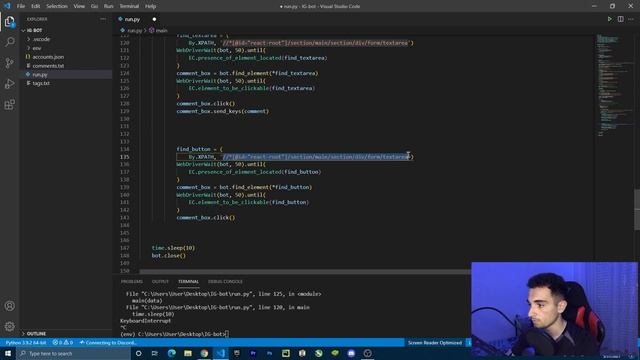The height and width of the screenshot is (360, 640).
Task: Click Screen Reader Optimized status item
Action: [x=435, y=342]
